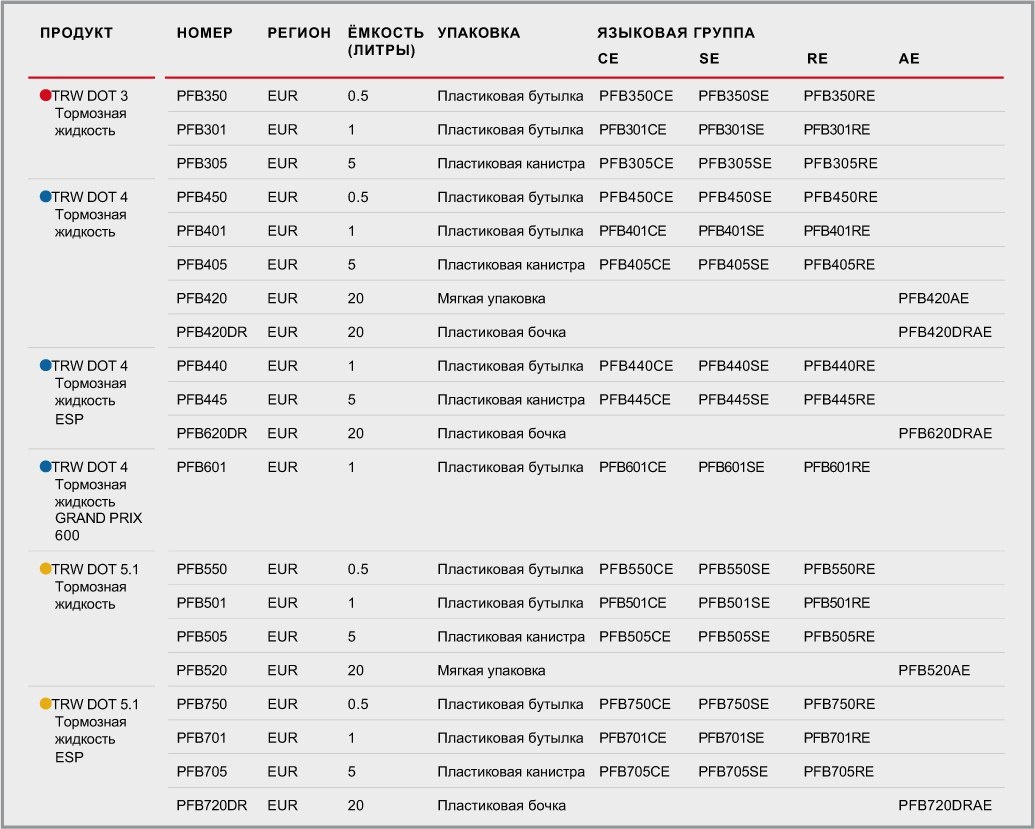Select part number PFB350 in НОМЕР column
This screenshot has height=829, width=1035.
coord(201,96)
